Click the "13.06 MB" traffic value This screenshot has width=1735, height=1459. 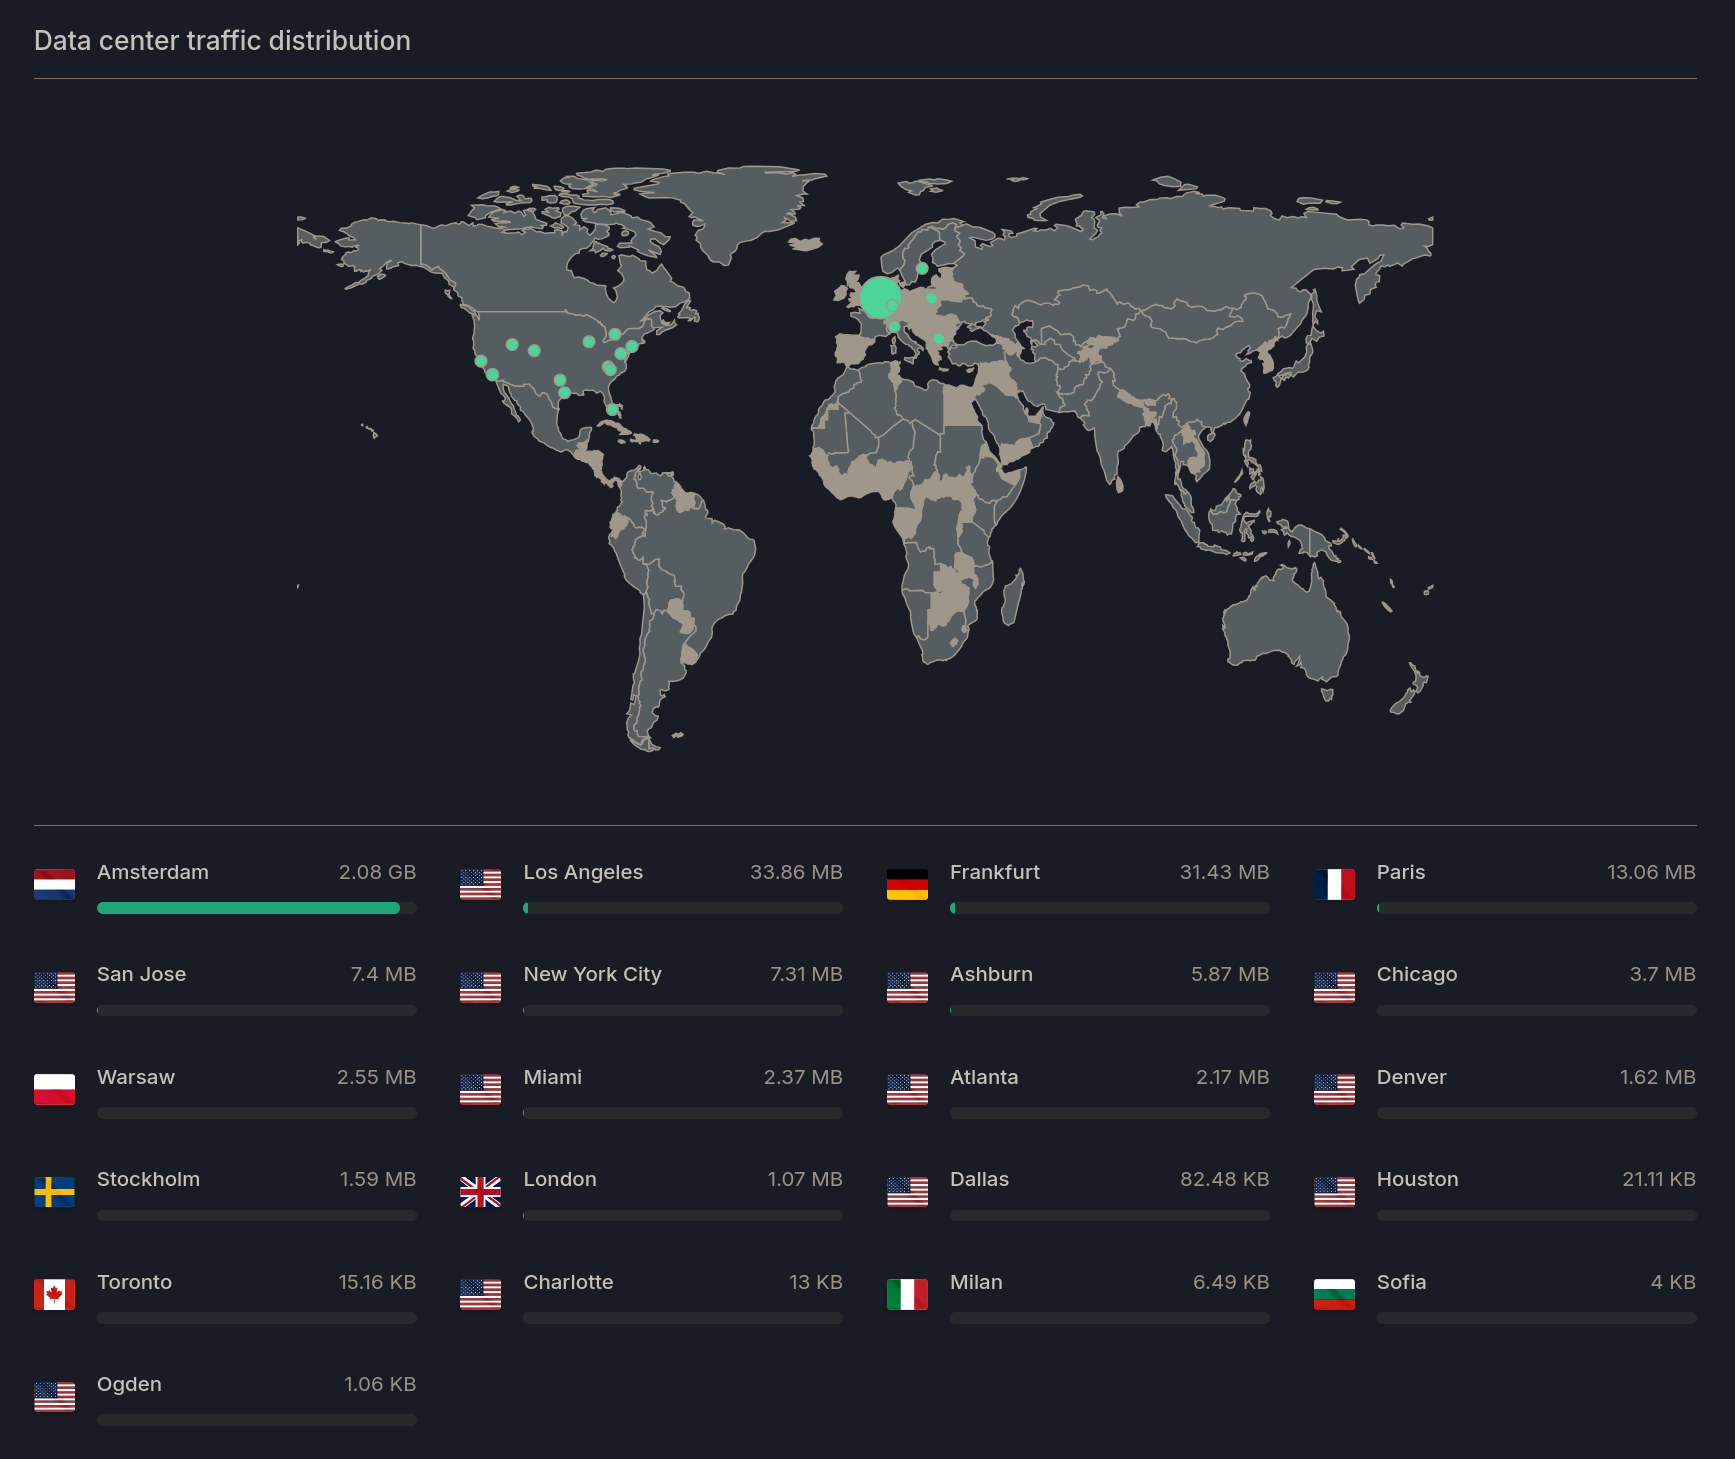[x=1651, y=872]
